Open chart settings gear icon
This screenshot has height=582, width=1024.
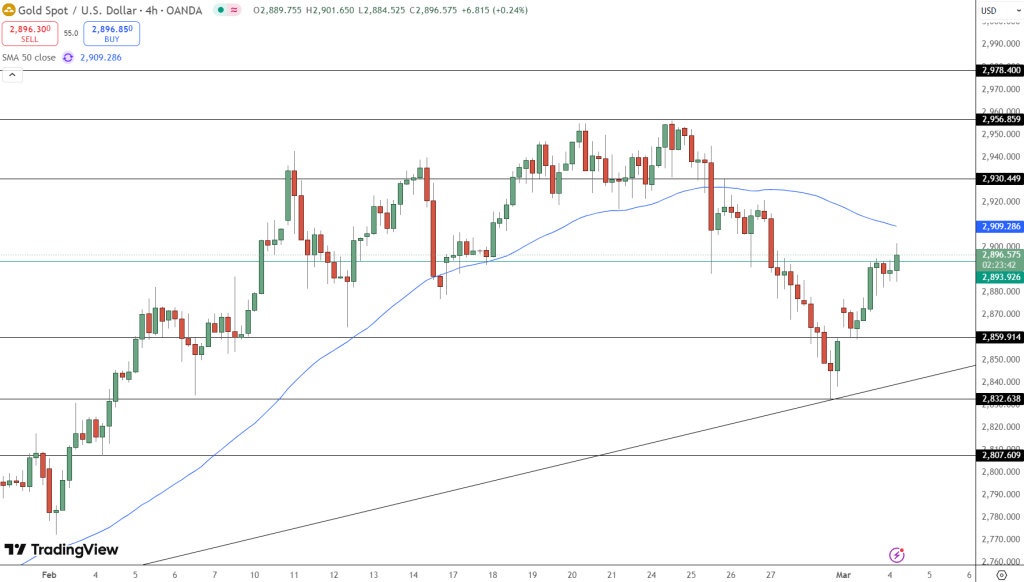coord(1002,575)
